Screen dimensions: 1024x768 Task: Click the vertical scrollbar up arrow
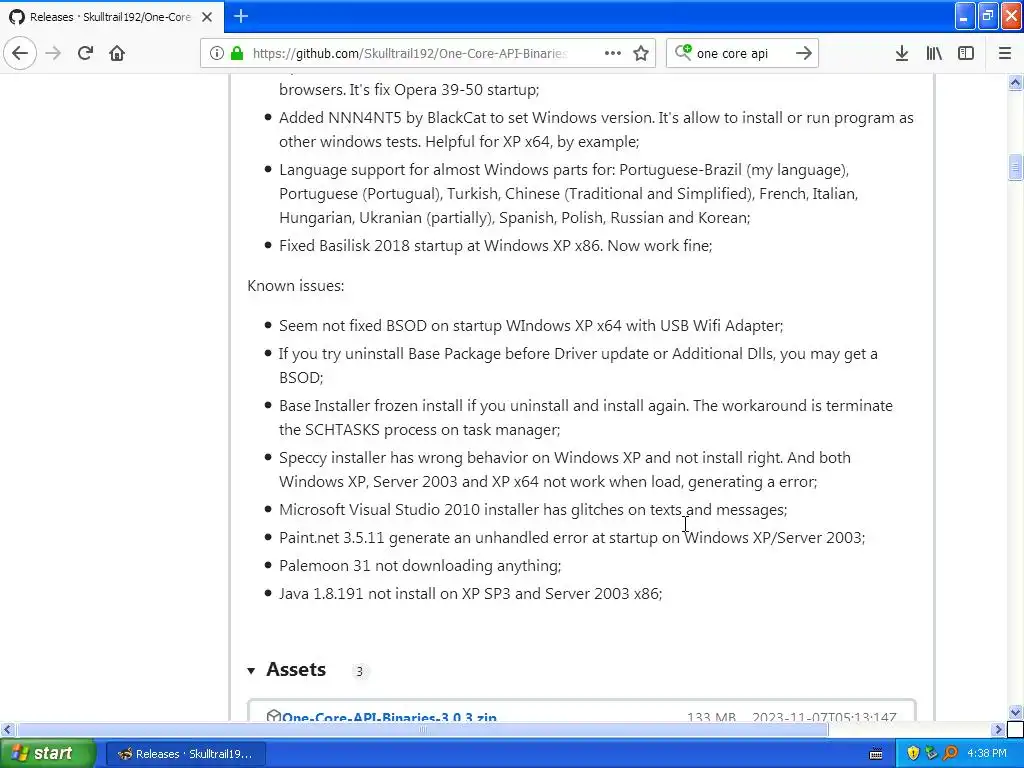pos(1015,82)
